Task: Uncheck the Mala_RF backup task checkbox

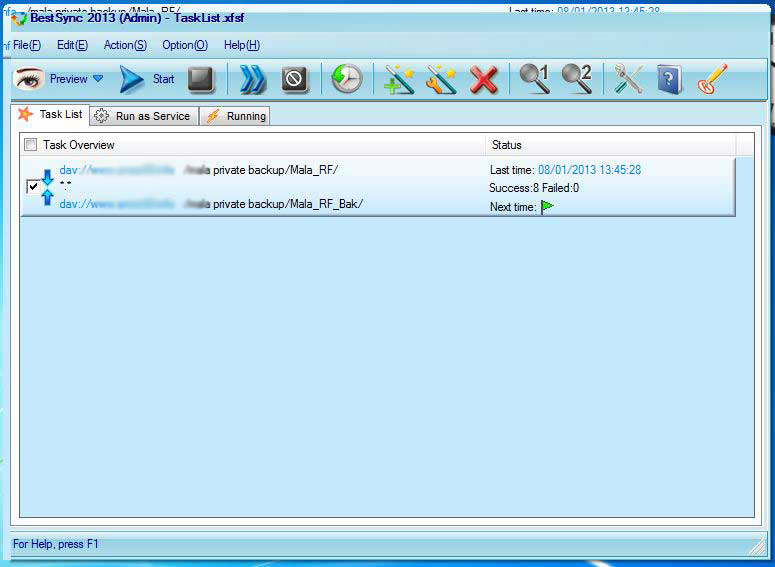Action: point(33,187)
